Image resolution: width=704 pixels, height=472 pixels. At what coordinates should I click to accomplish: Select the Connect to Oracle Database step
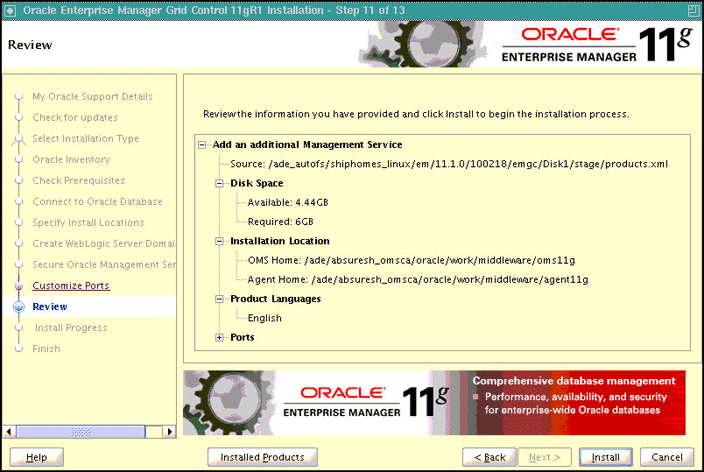tap(97, 202)
